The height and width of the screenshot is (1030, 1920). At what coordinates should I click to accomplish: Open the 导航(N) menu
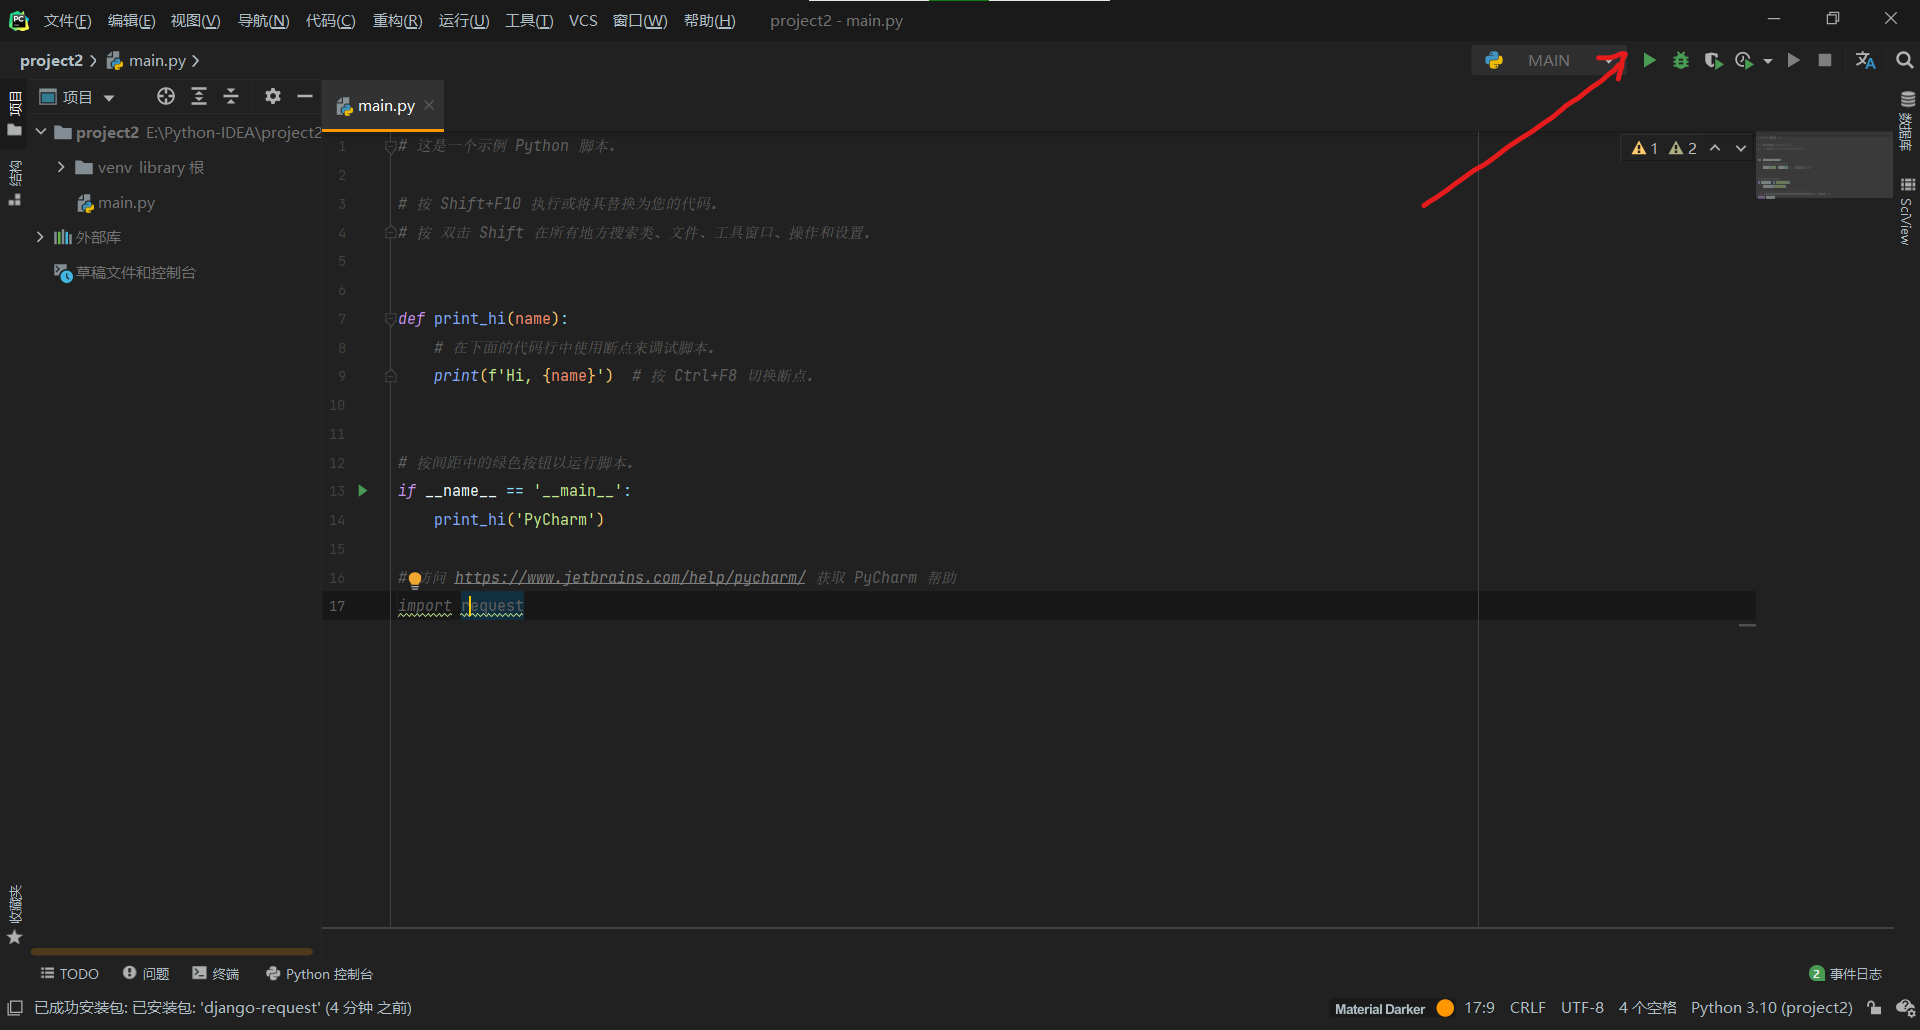point(263,21)
